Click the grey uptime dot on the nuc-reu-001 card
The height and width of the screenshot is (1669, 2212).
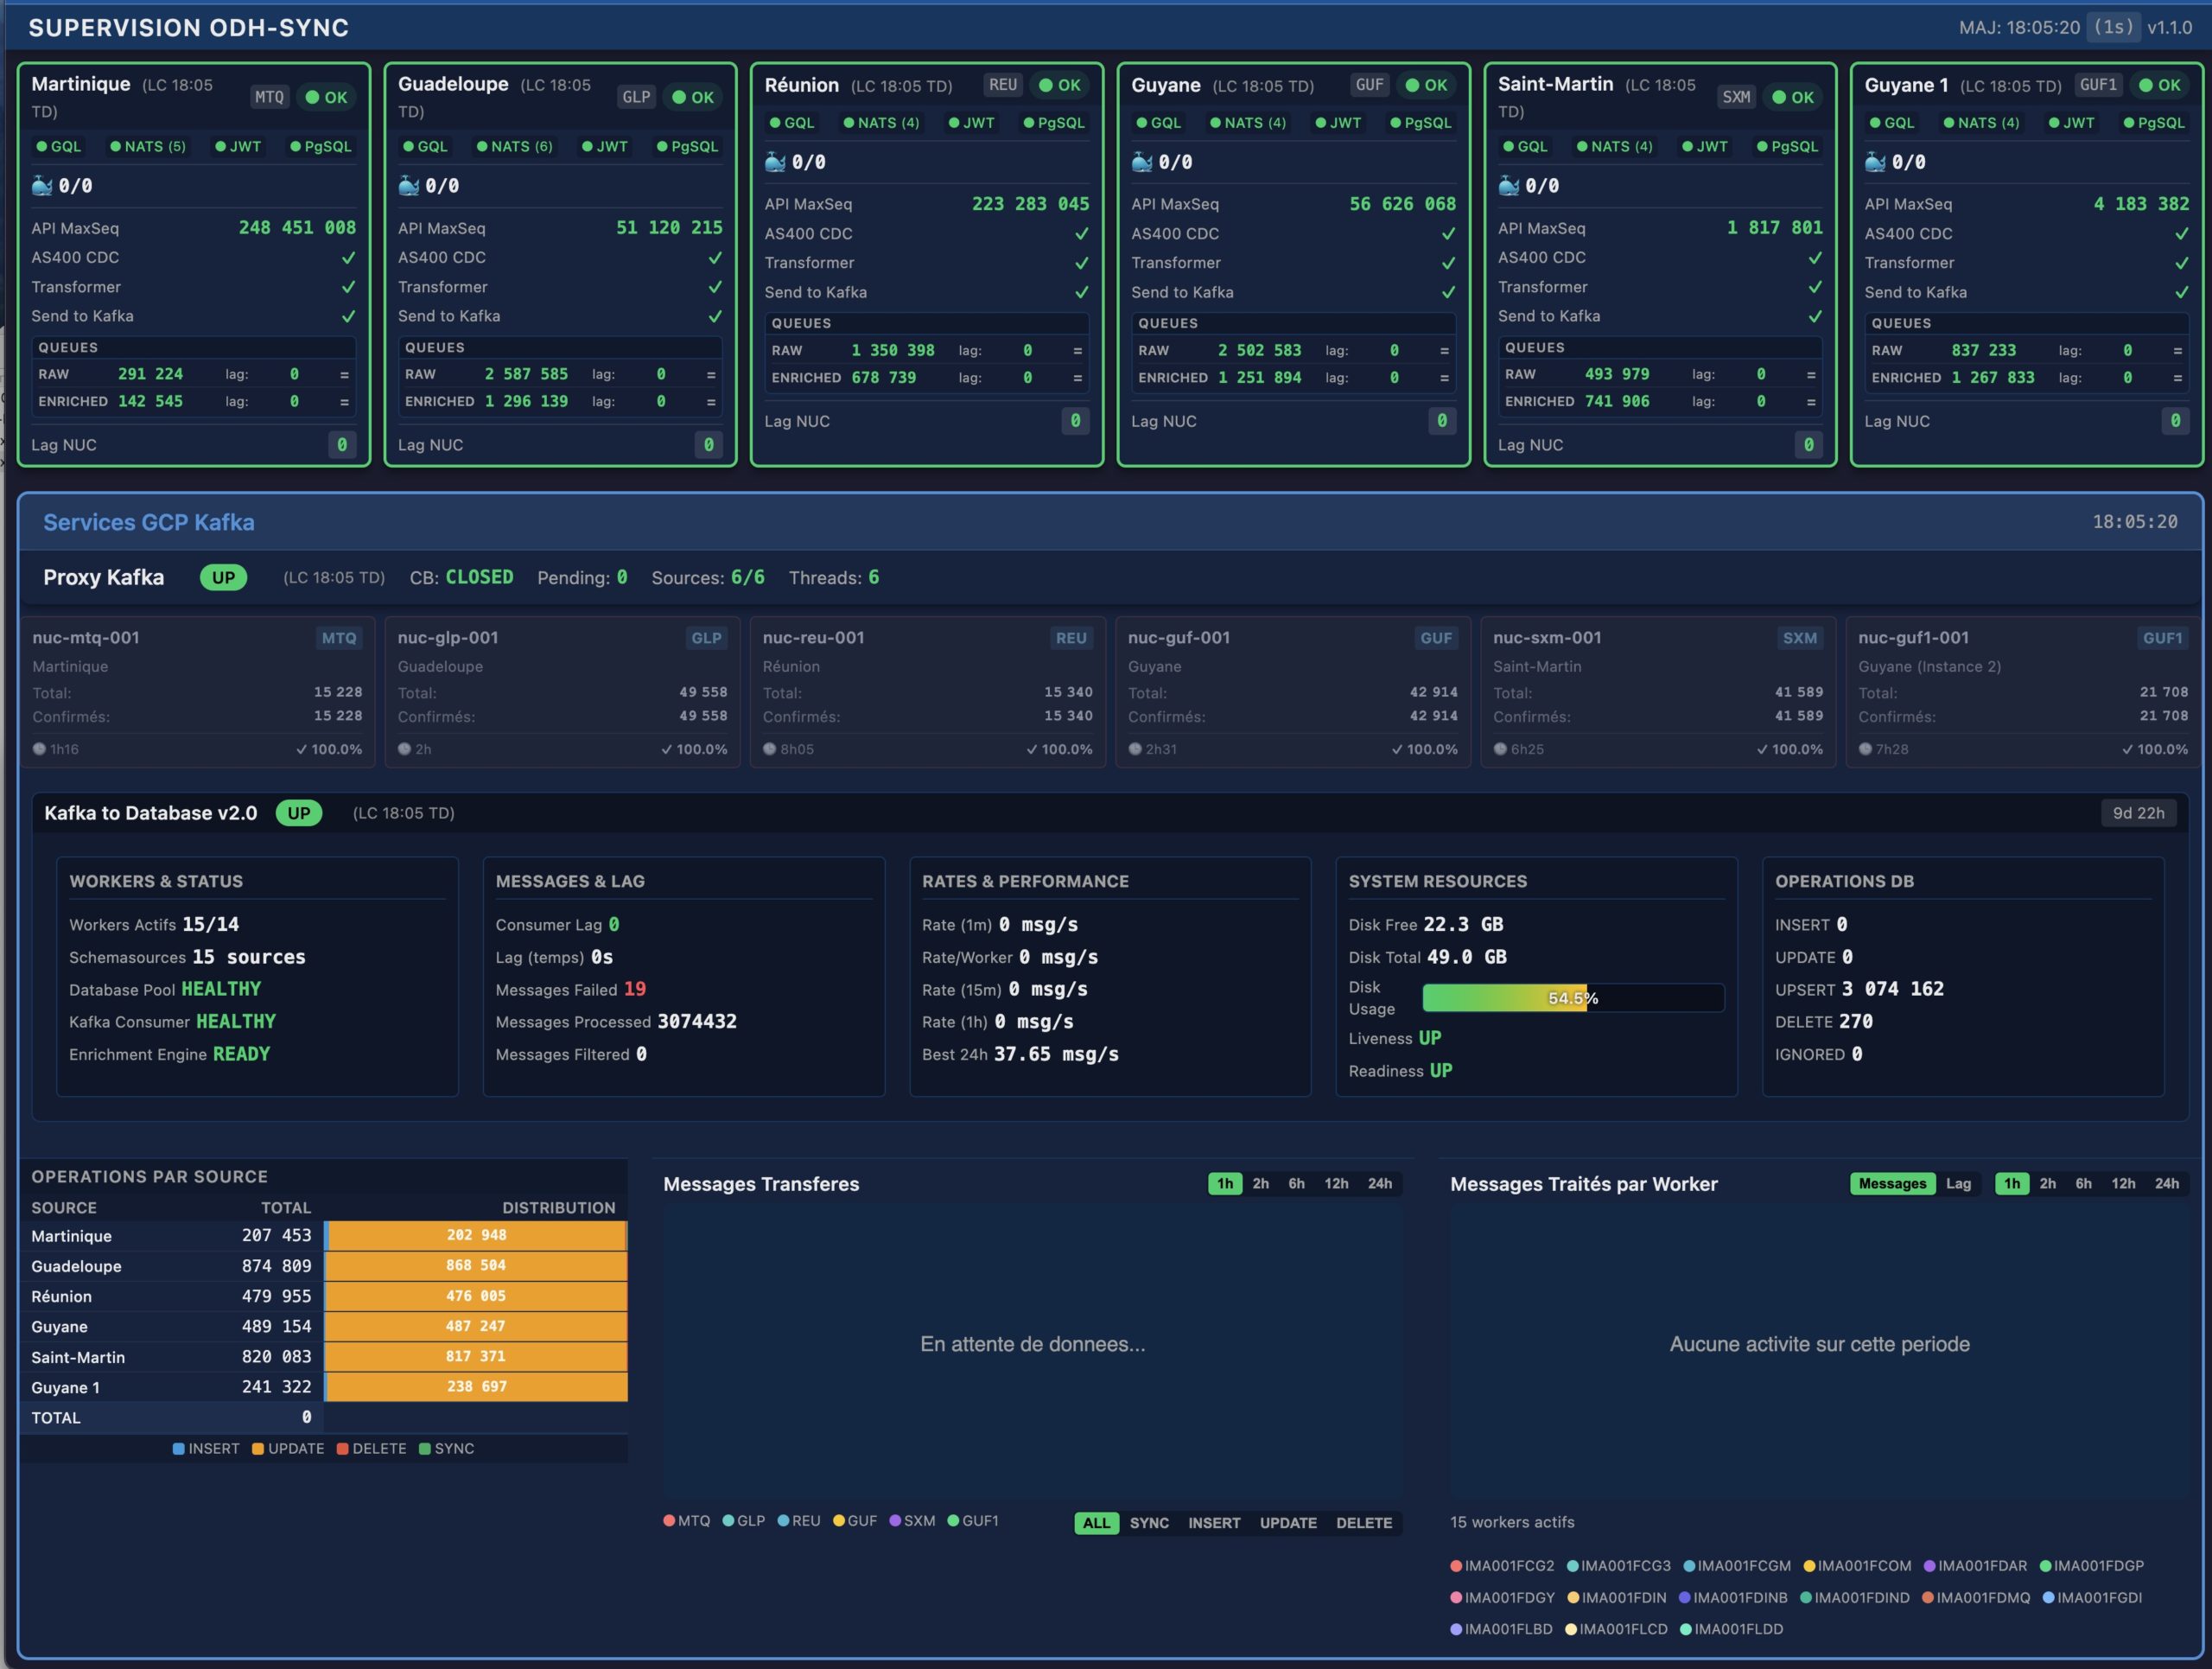click(770, 749)
